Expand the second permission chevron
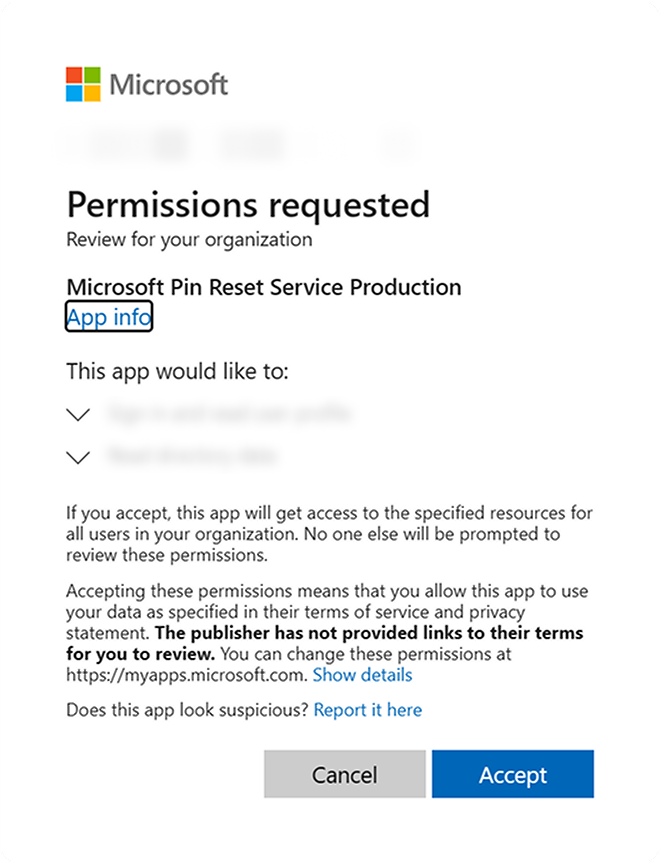The width and height of the screenshot is (660, 863). coord(78,457)
